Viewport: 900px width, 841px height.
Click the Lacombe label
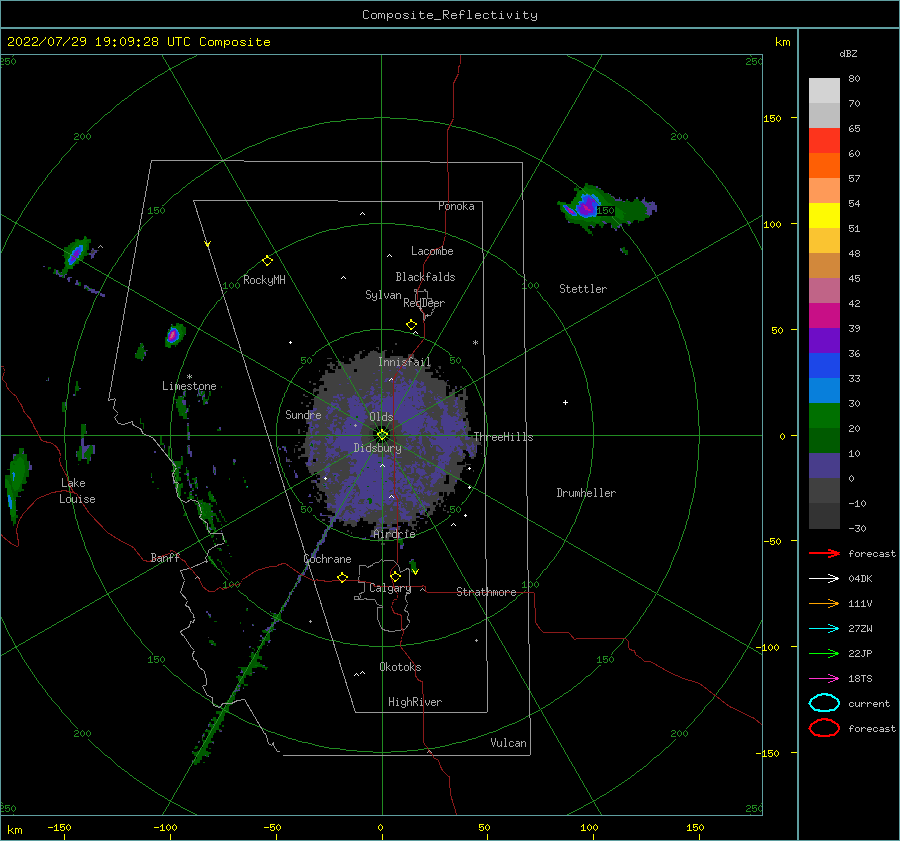[x=432, y=251]
